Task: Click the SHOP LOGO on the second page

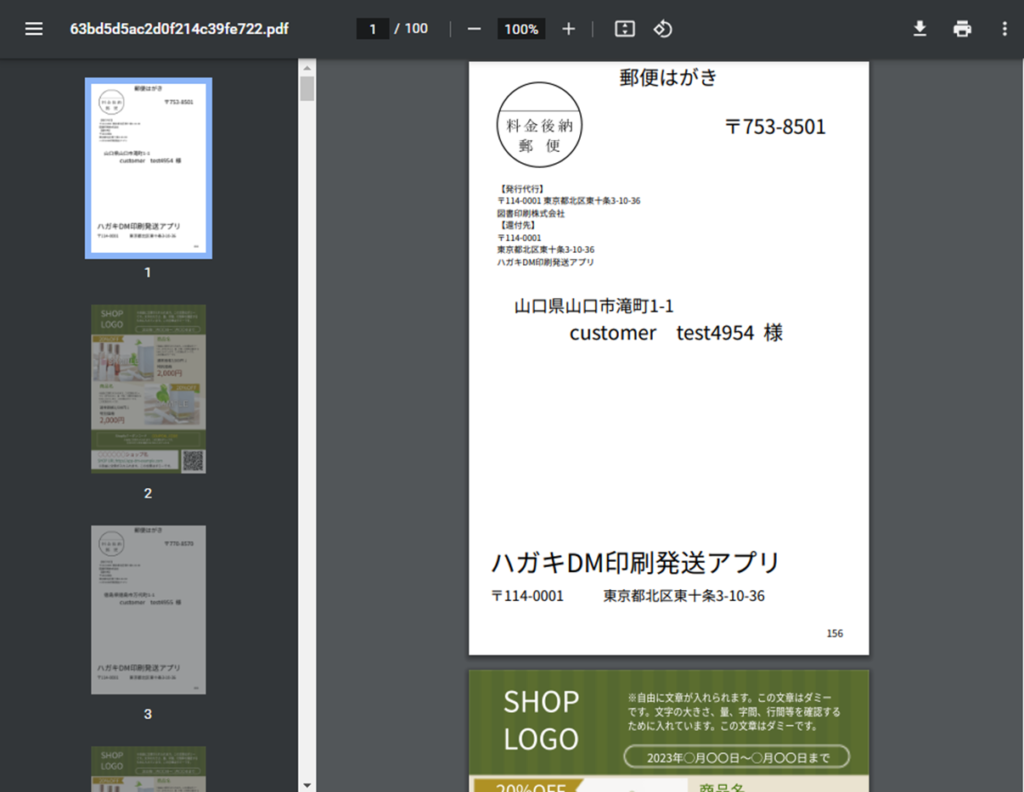Action: (x=541, y=720)
